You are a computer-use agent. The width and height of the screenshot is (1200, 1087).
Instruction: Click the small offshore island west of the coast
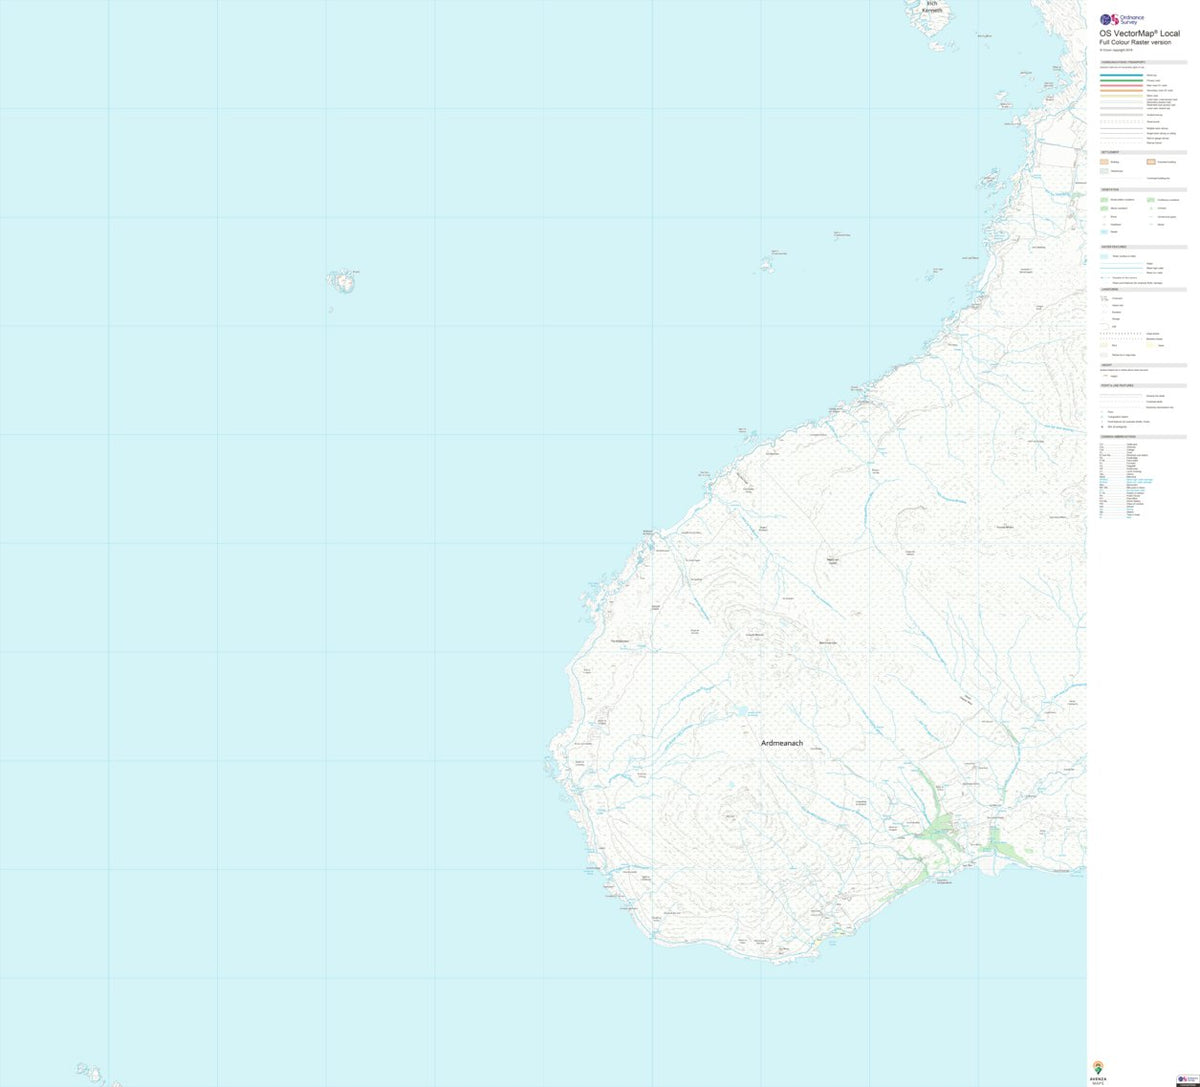(x=342, y=281)
